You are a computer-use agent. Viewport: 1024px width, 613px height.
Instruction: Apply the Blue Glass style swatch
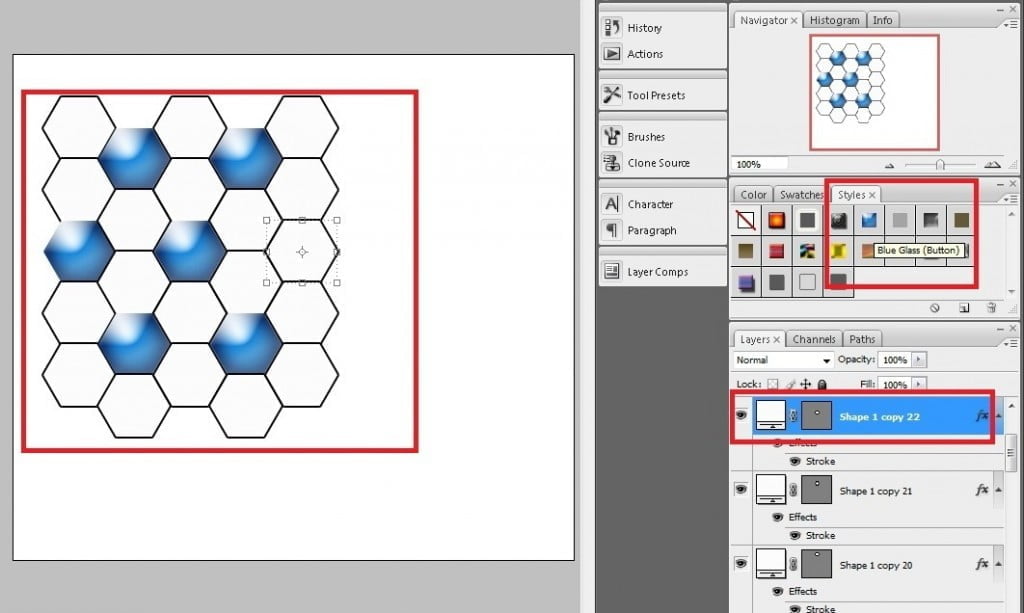tap(869, 220)
